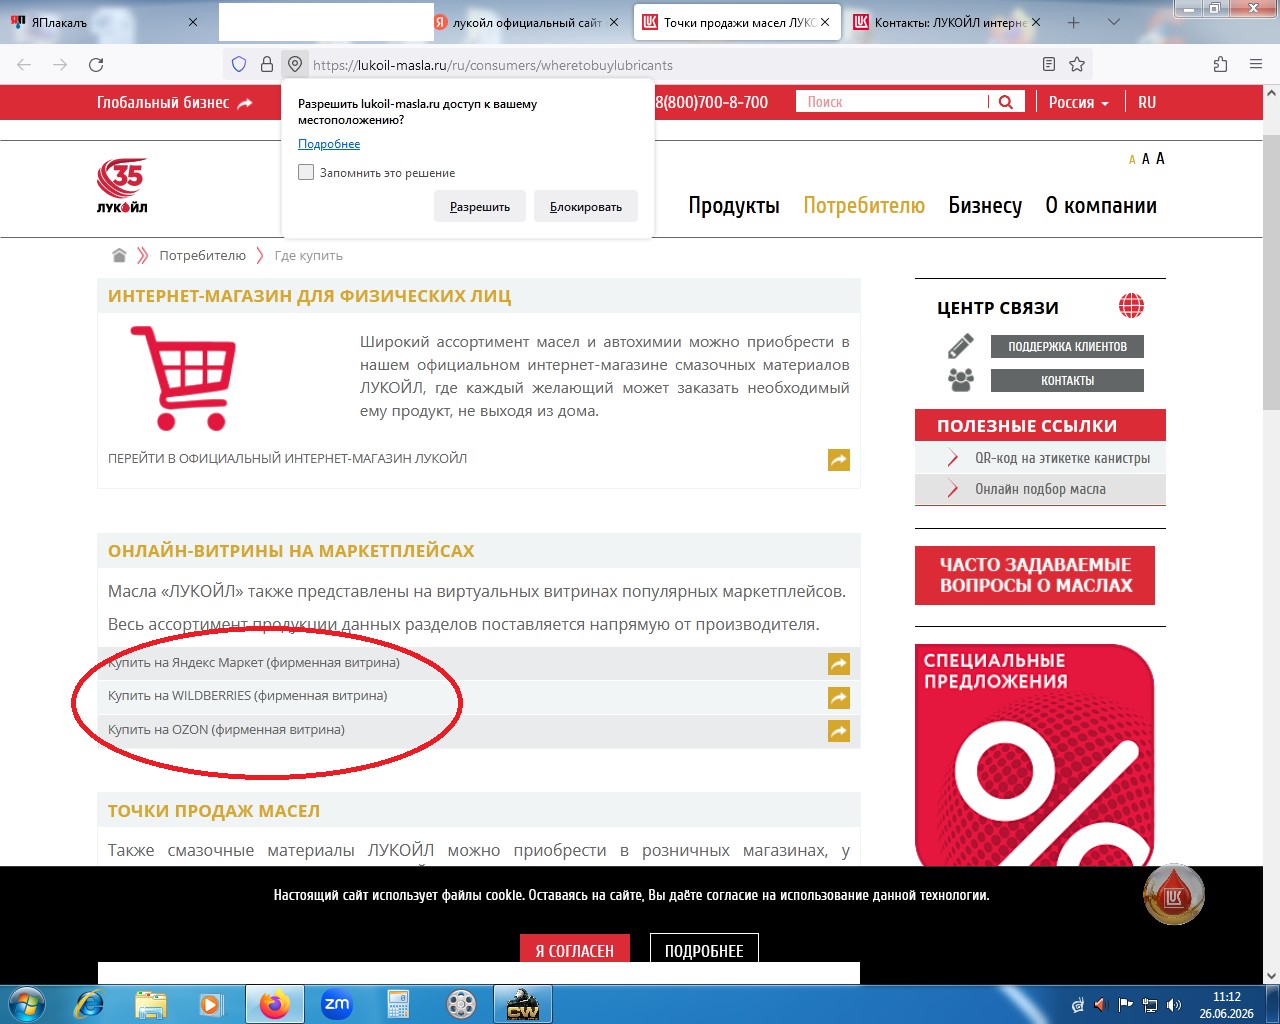Screen dimensions: 1280x1024
Task: Open Купить на OZON link
Action: click(226, 730)
